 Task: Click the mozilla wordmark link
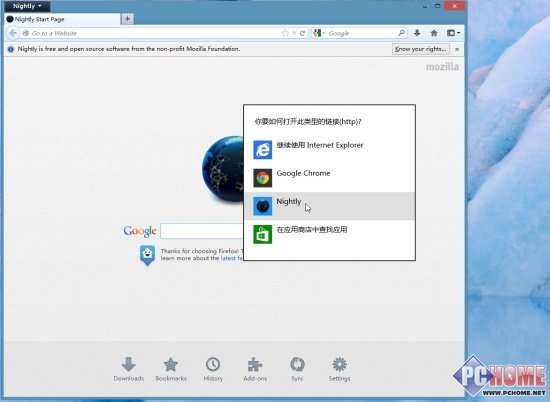pos(442,67)
